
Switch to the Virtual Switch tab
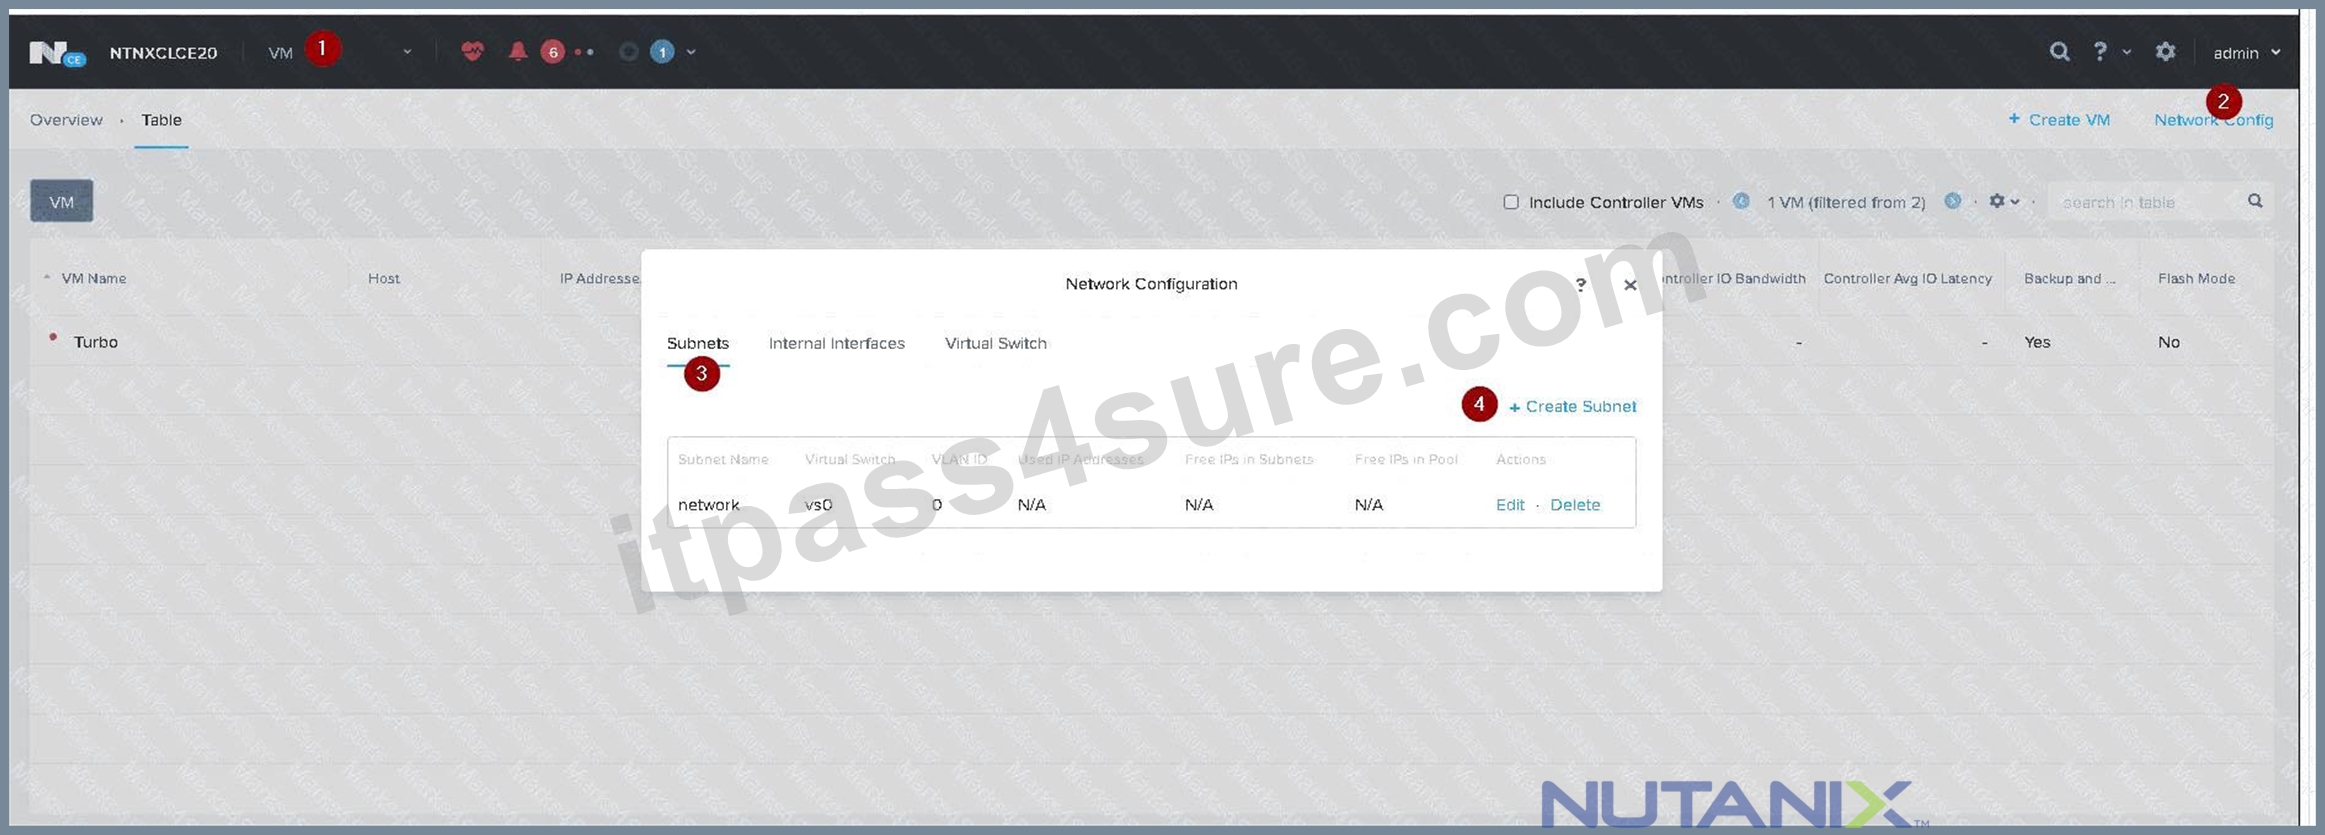(995, 343)
